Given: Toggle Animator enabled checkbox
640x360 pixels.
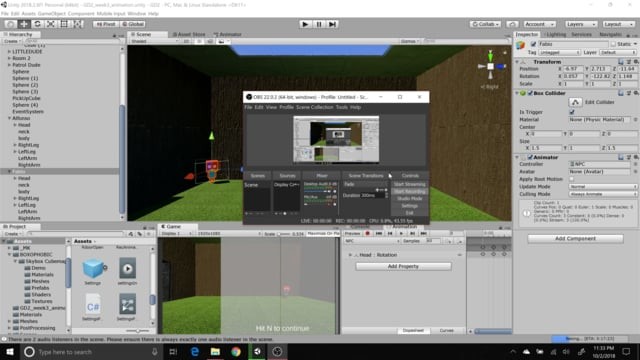Looking at the screenshot, I should click(530, 157).
